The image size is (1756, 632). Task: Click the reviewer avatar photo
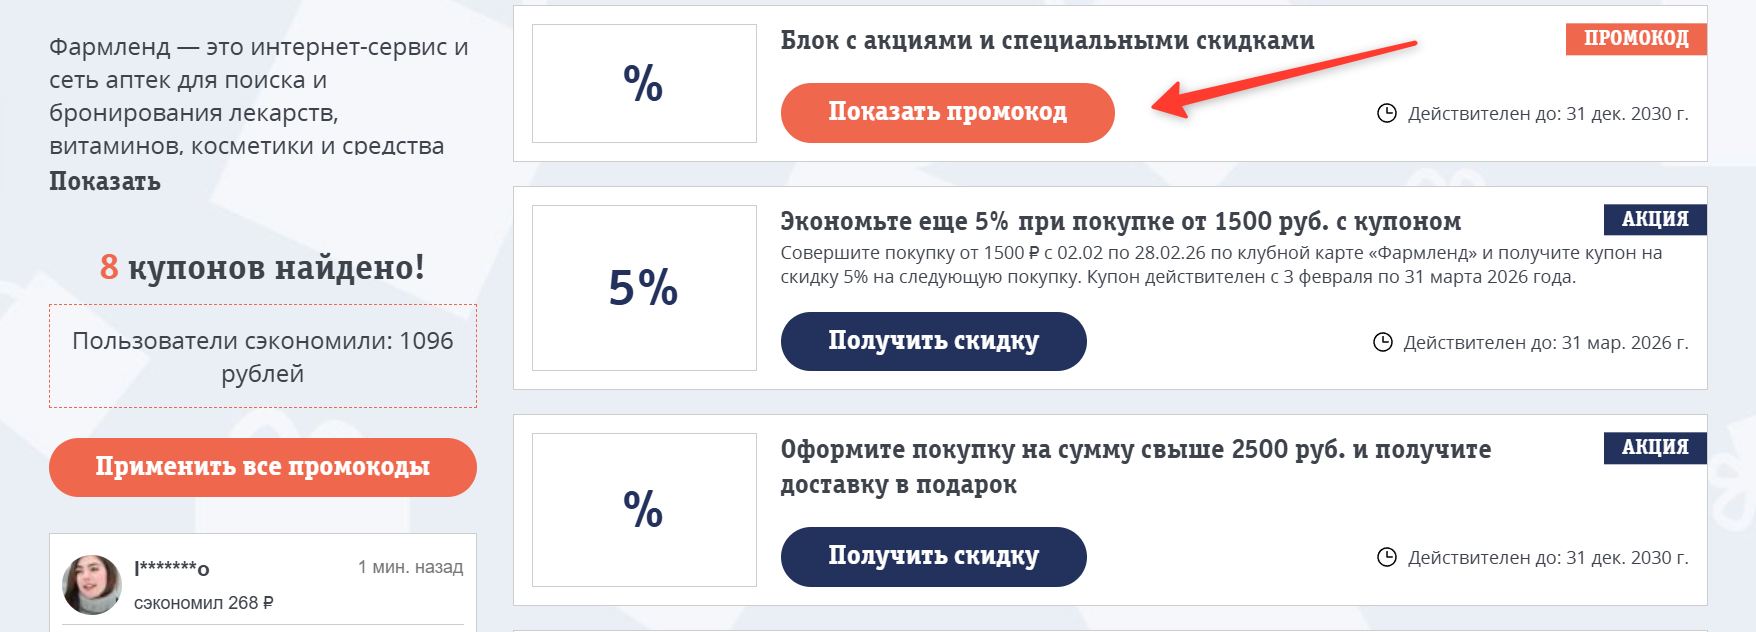click(x=91, y=585)
